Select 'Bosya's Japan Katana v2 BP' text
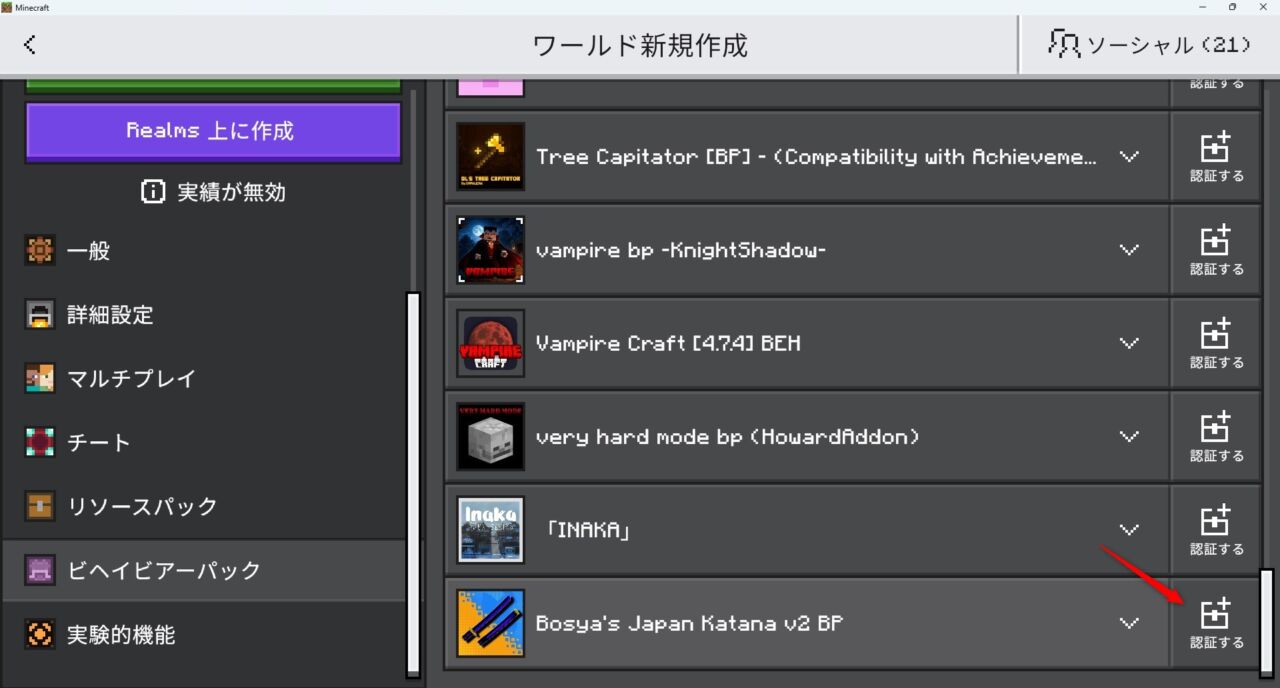The width and height of the screenshot is (1280, 688). coord(689,623)
